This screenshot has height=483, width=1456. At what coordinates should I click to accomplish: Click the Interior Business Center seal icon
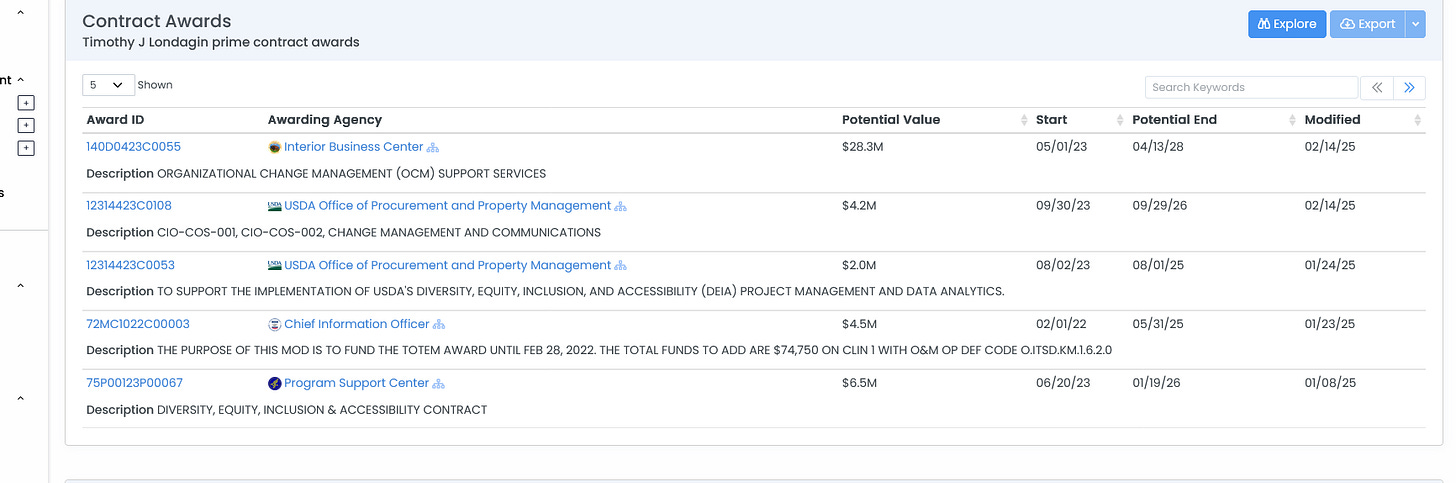click(275, 147)
